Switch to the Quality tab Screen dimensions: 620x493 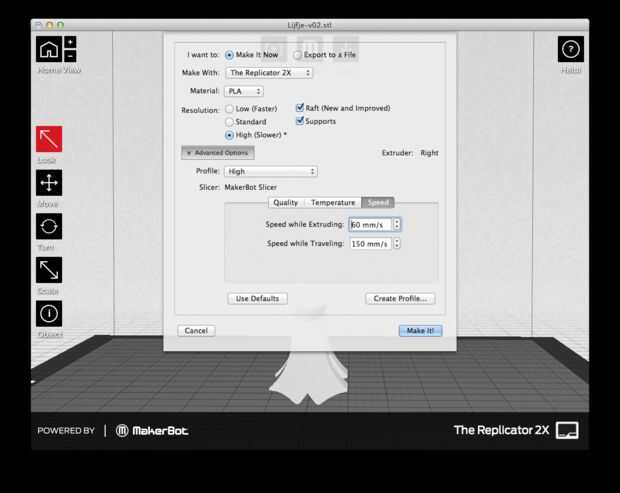pyautogui.click(x=285, y=203)
